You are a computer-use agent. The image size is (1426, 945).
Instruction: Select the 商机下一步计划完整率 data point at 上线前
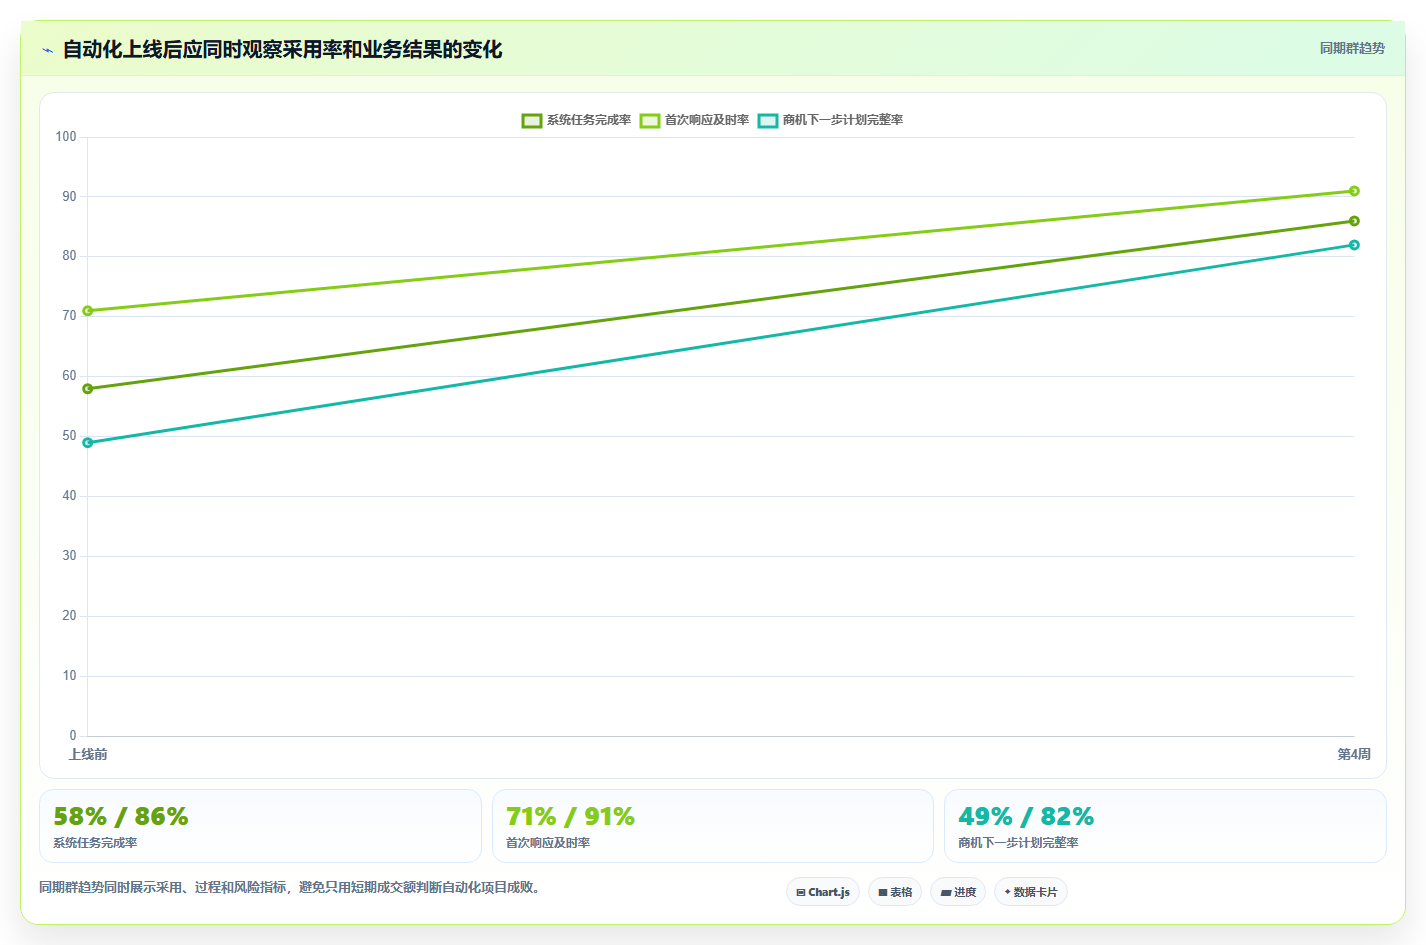[x=88, y=443]
